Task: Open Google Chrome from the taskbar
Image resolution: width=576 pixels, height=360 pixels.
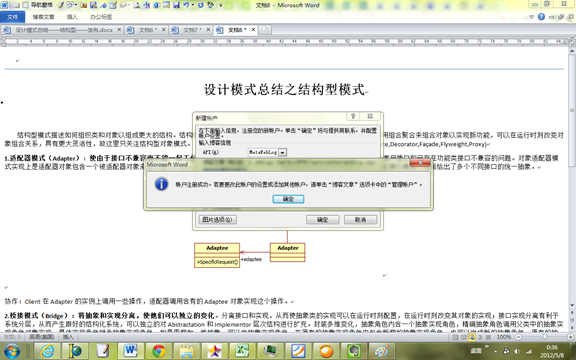Action: [x=158, y=351]
